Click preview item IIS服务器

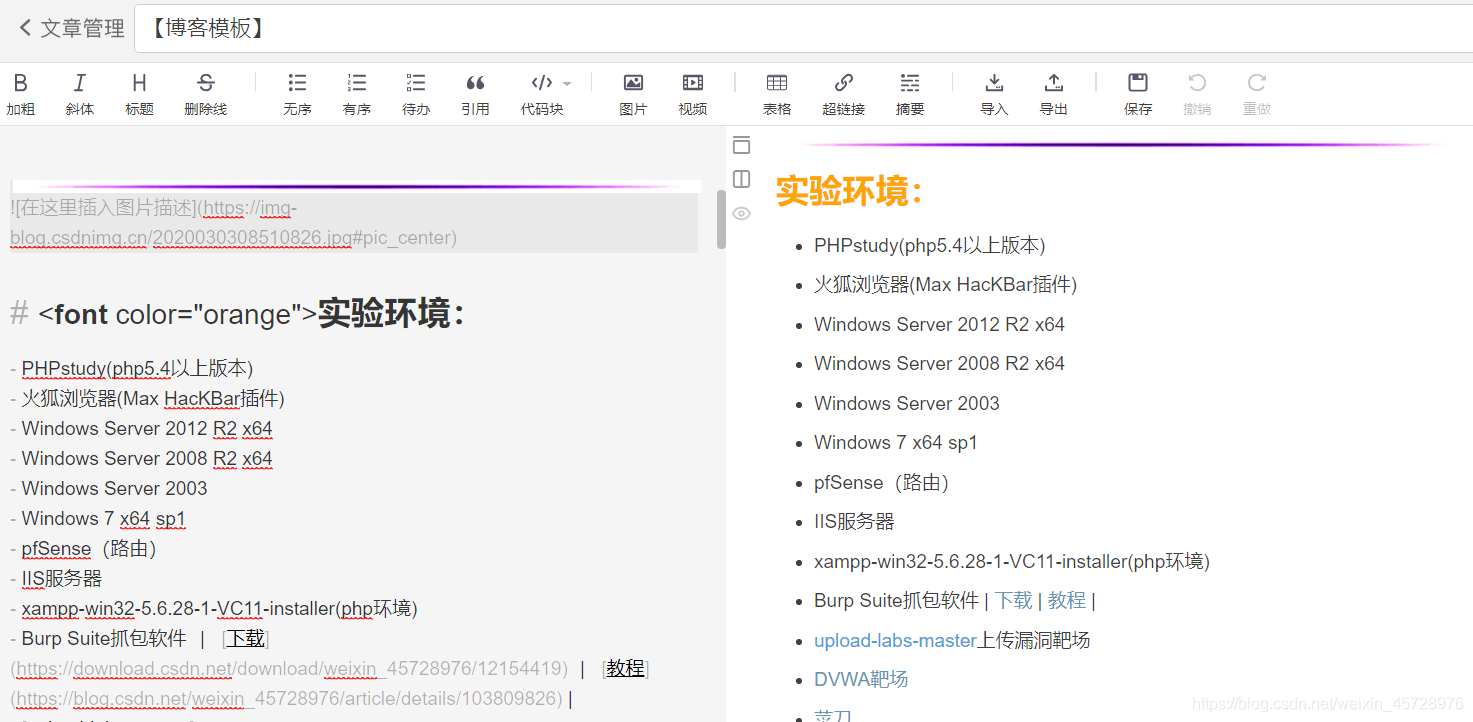854,521
